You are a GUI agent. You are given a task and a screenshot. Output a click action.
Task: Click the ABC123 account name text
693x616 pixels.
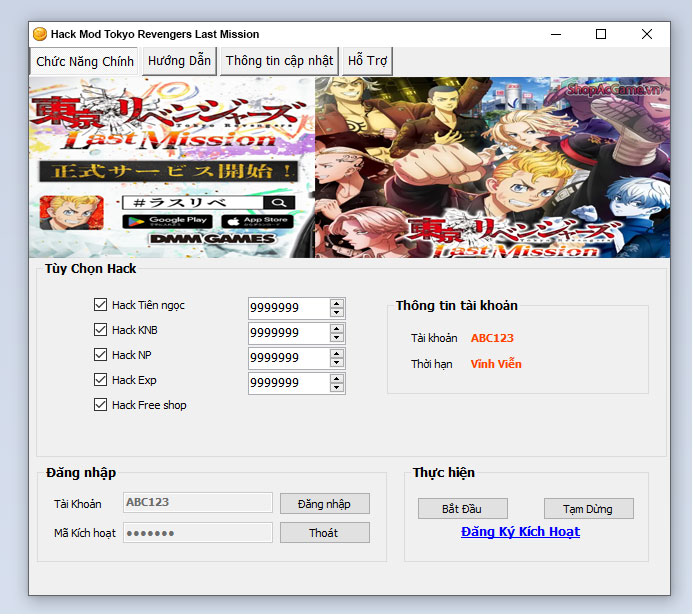pos(492,338)
